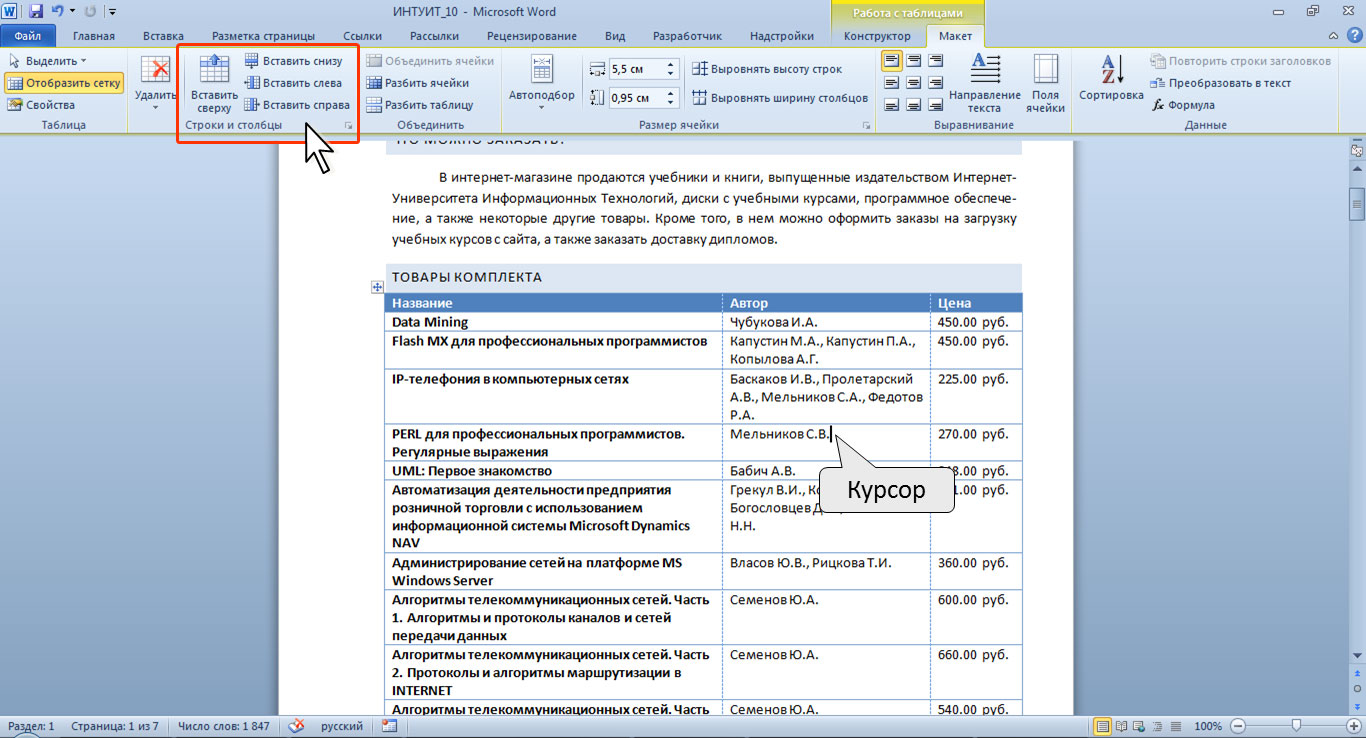Viewport: 1366px width, 738px height.
Task: Open table Свойства
Action: [42, 105]
